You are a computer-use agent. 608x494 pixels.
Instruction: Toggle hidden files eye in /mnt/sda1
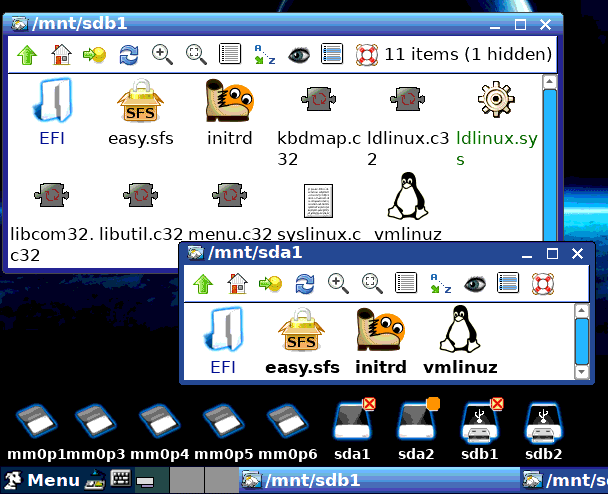click(x=475, y=284)
